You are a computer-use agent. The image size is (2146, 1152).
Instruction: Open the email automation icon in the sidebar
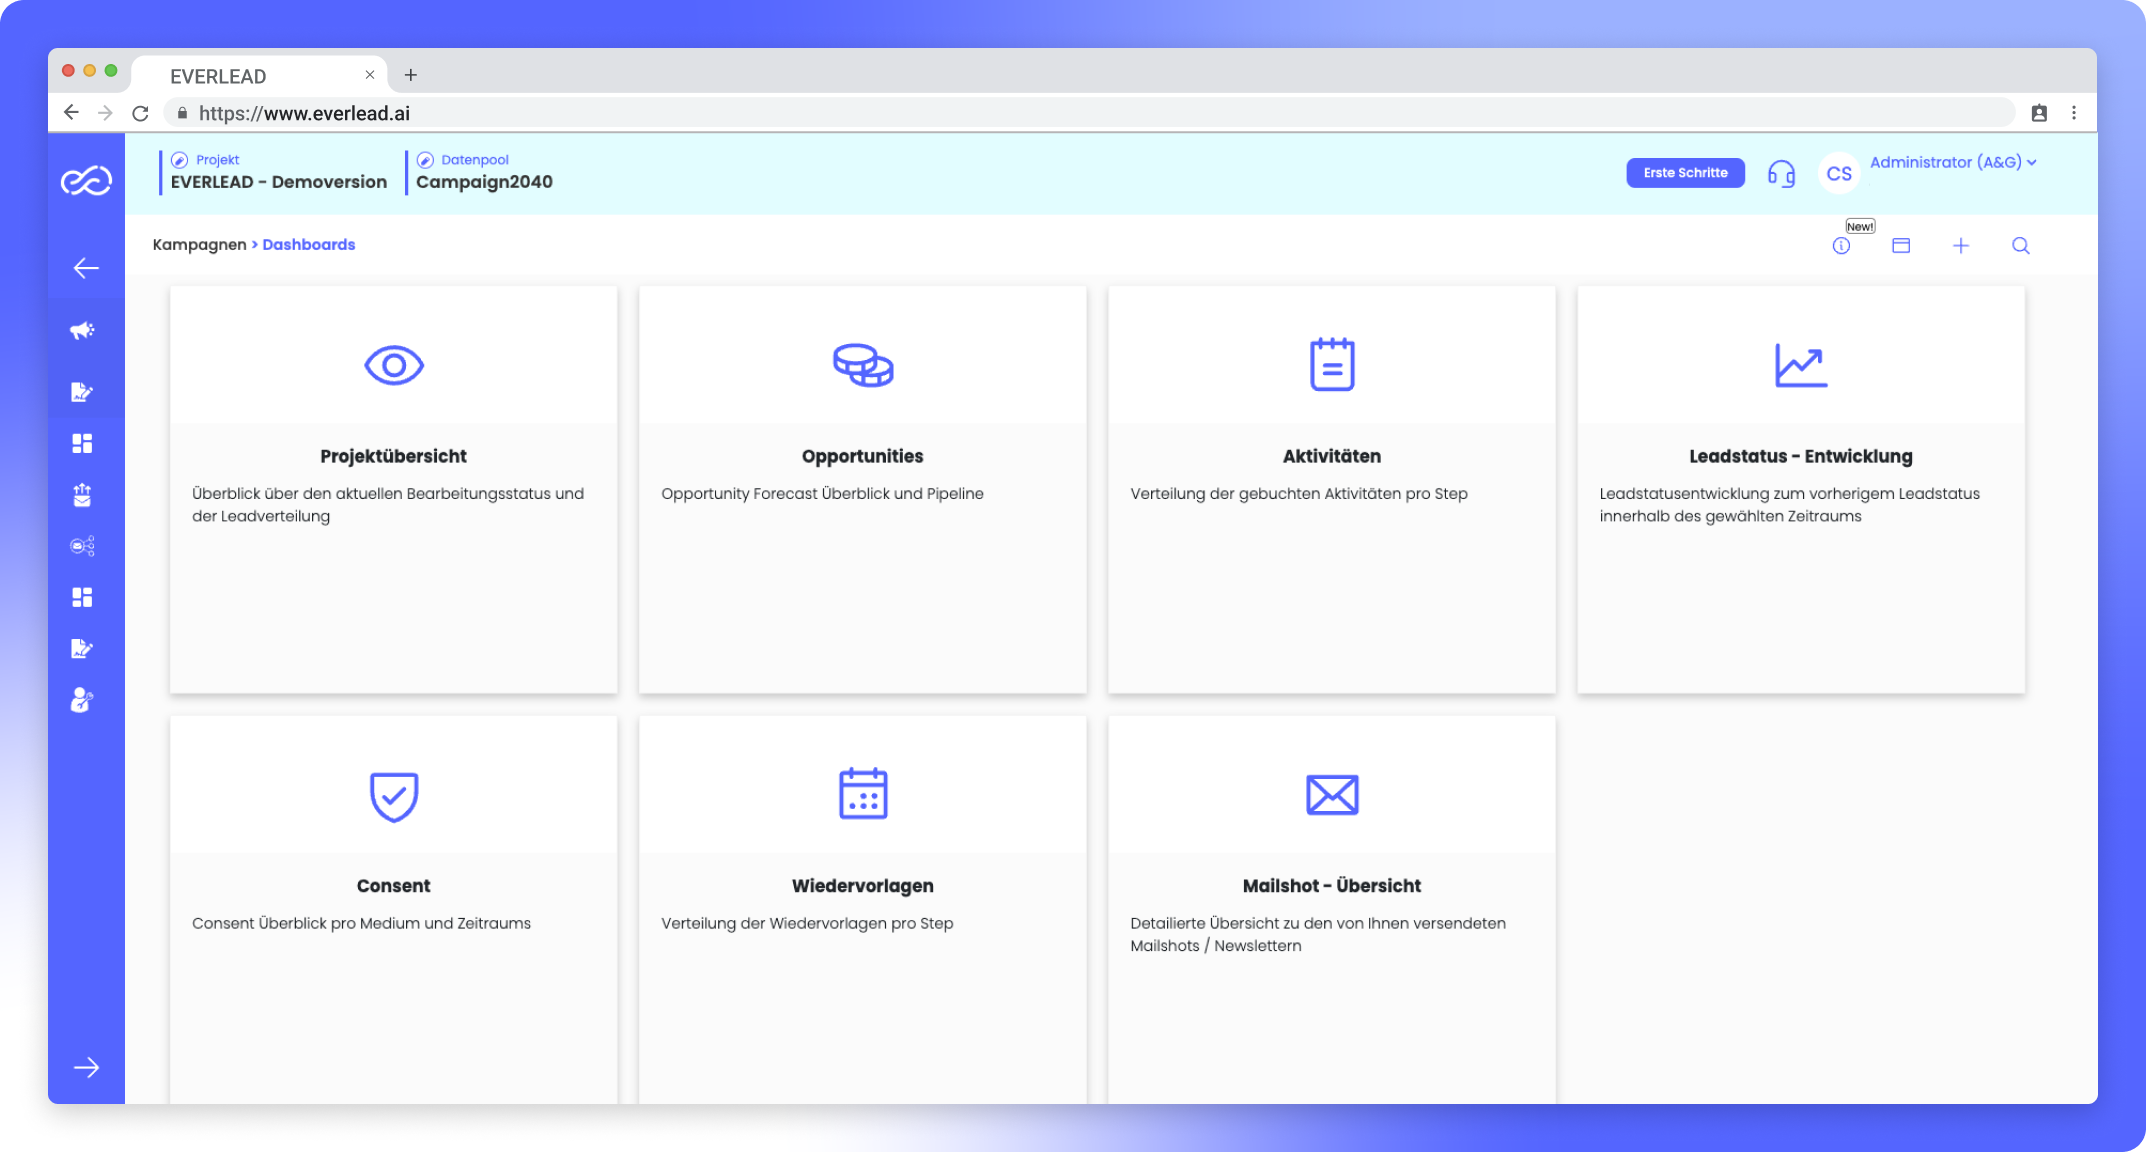(84, 545)
